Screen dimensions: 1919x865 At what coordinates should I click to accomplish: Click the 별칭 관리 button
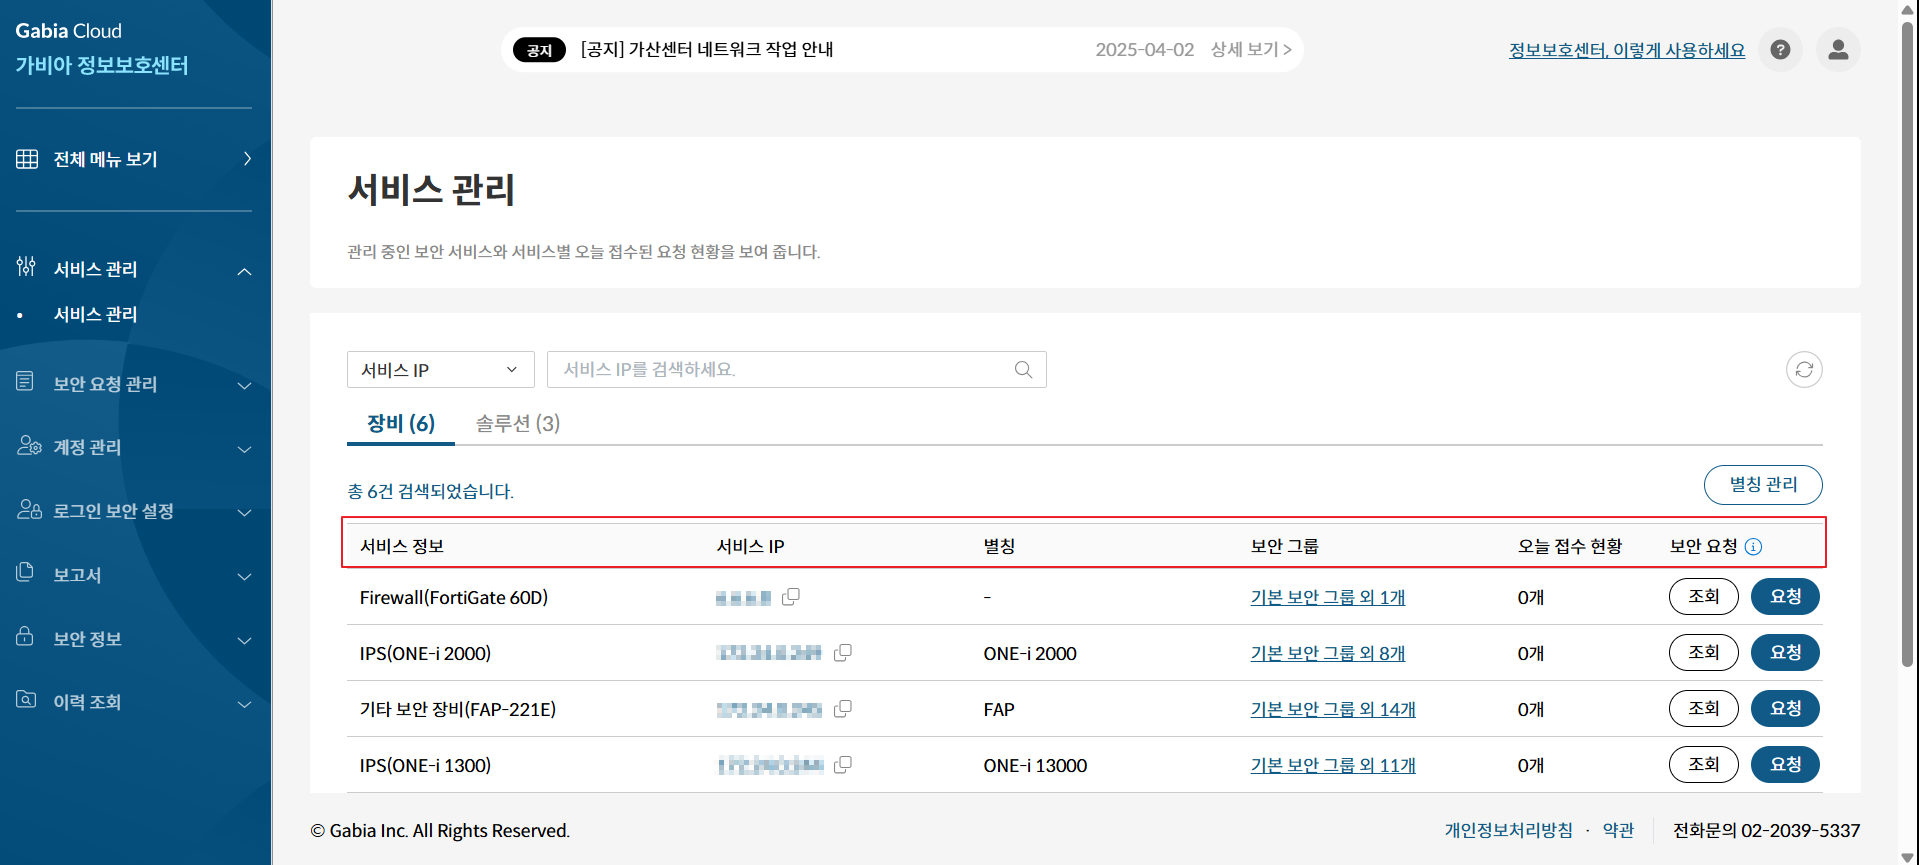tap(1762, 485)
